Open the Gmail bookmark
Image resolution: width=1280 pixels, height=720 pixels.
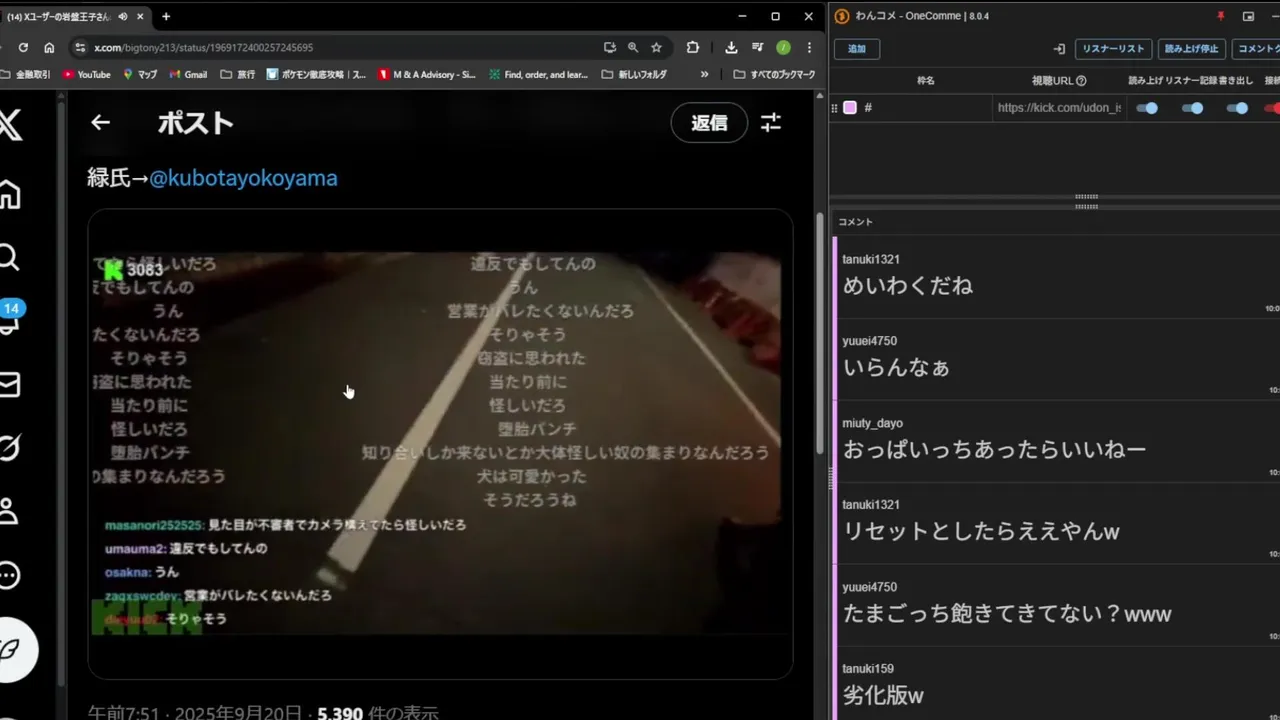tap(188, 74)
